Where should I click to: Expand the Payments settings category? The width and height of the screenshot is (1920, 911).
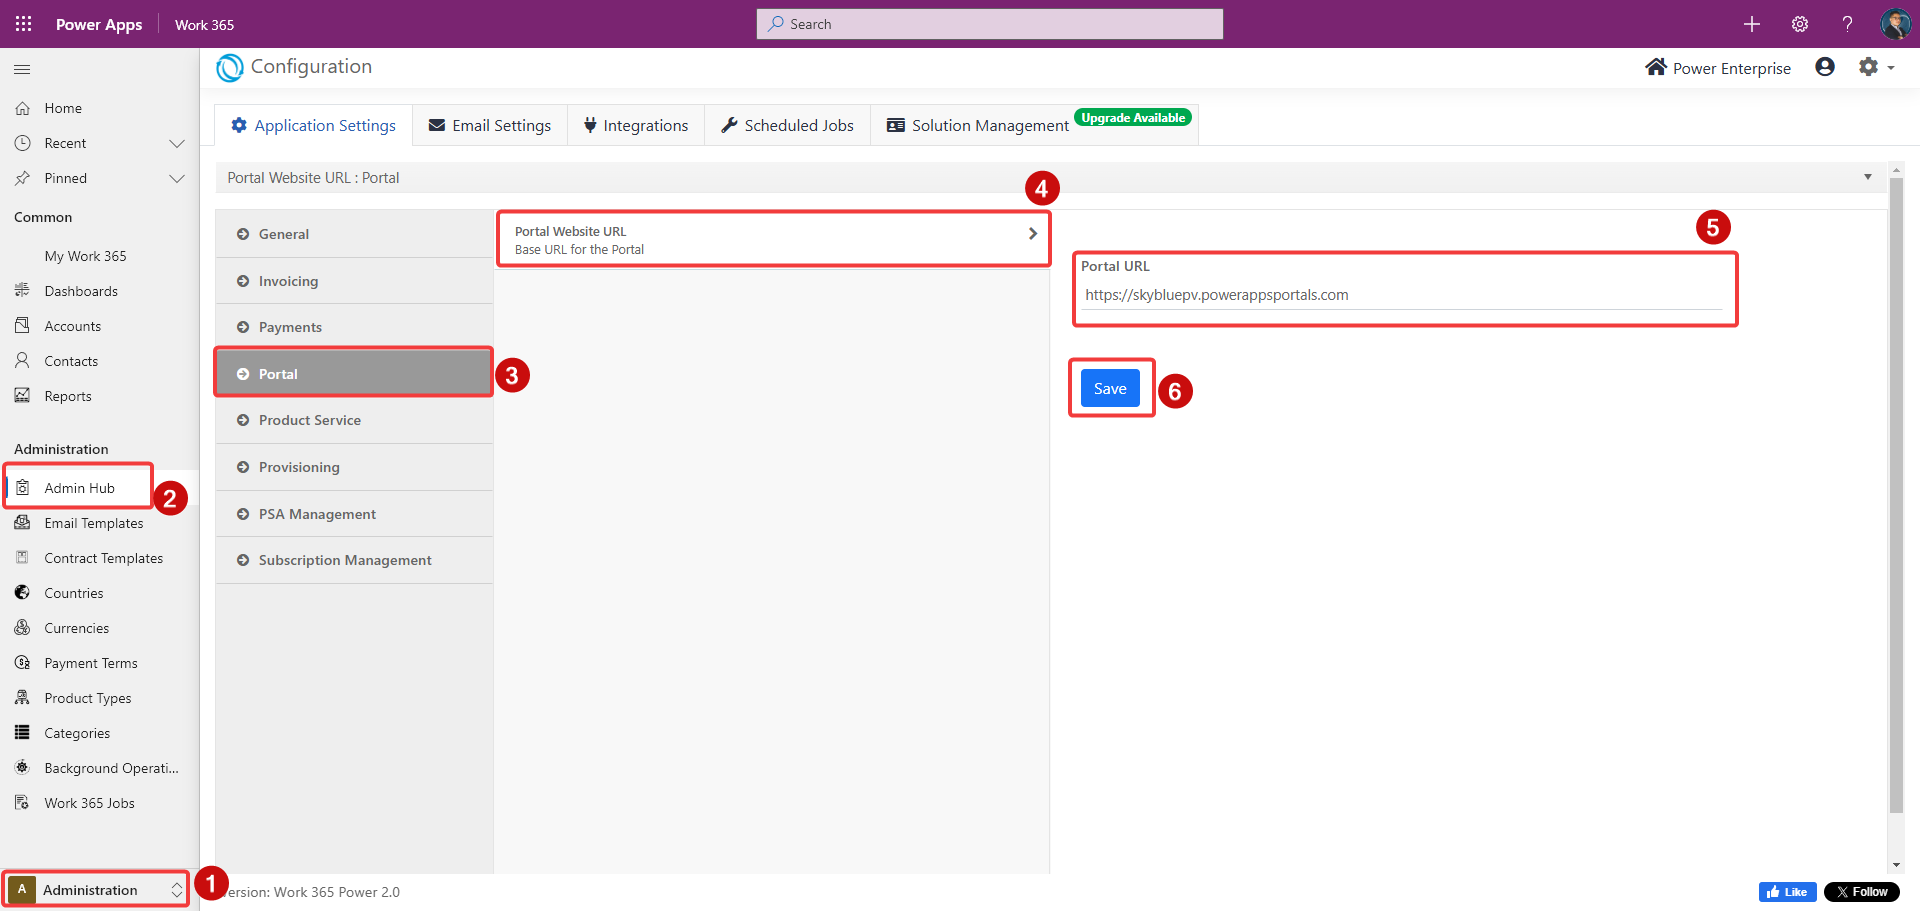coord(354,327)
